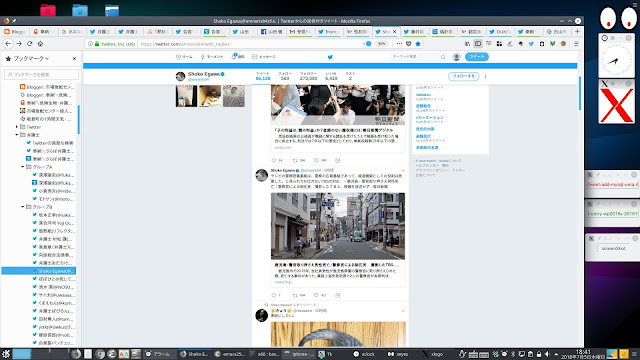Image resolution: width=640 pixels, height=360 pixels.
Task: Open the street photo link card
Action: 338,239
